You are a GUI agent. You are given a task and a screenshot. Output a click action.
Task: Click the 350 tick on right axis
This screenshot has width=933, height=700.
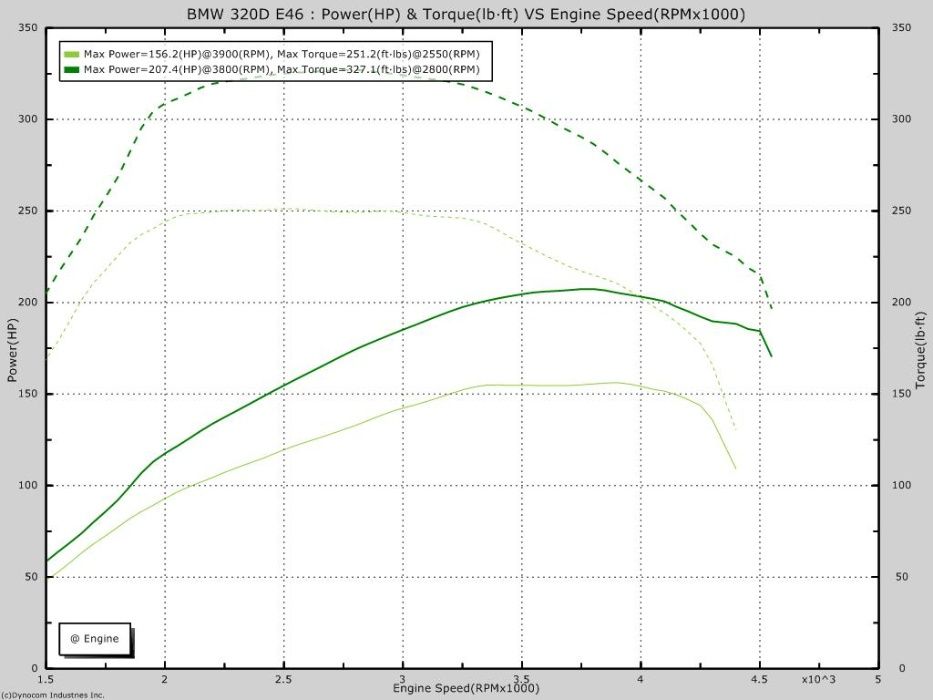point(901,27)
